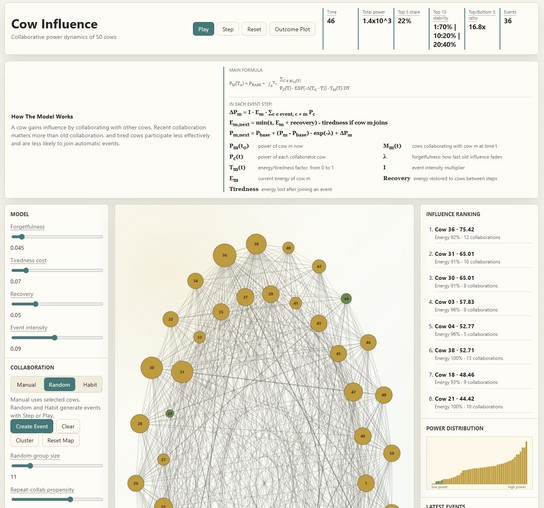Select cow node 49 in the network
544x508 pixels.
(x=363, y=436)
